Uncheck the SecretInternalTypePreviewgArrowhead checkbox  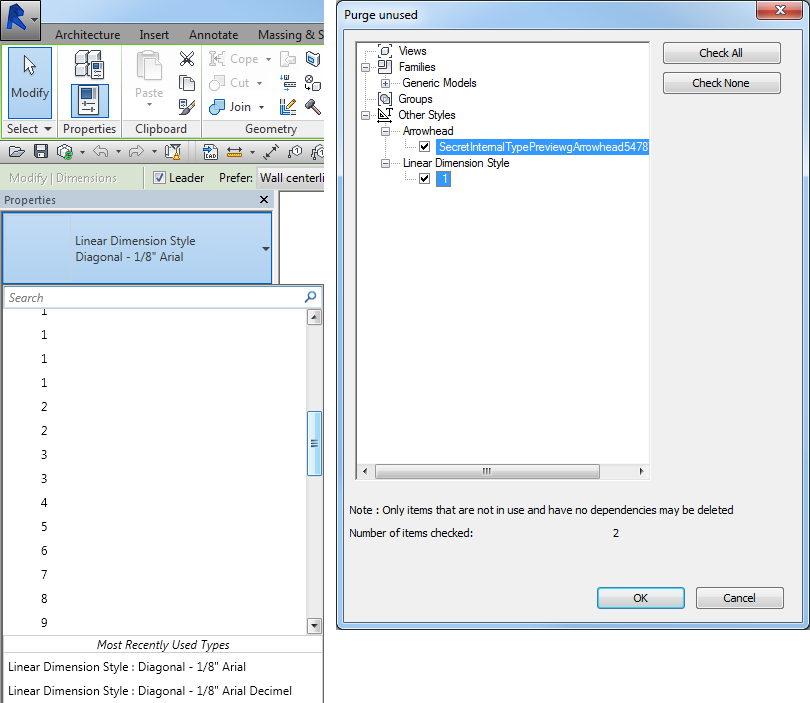coord(425,147)
